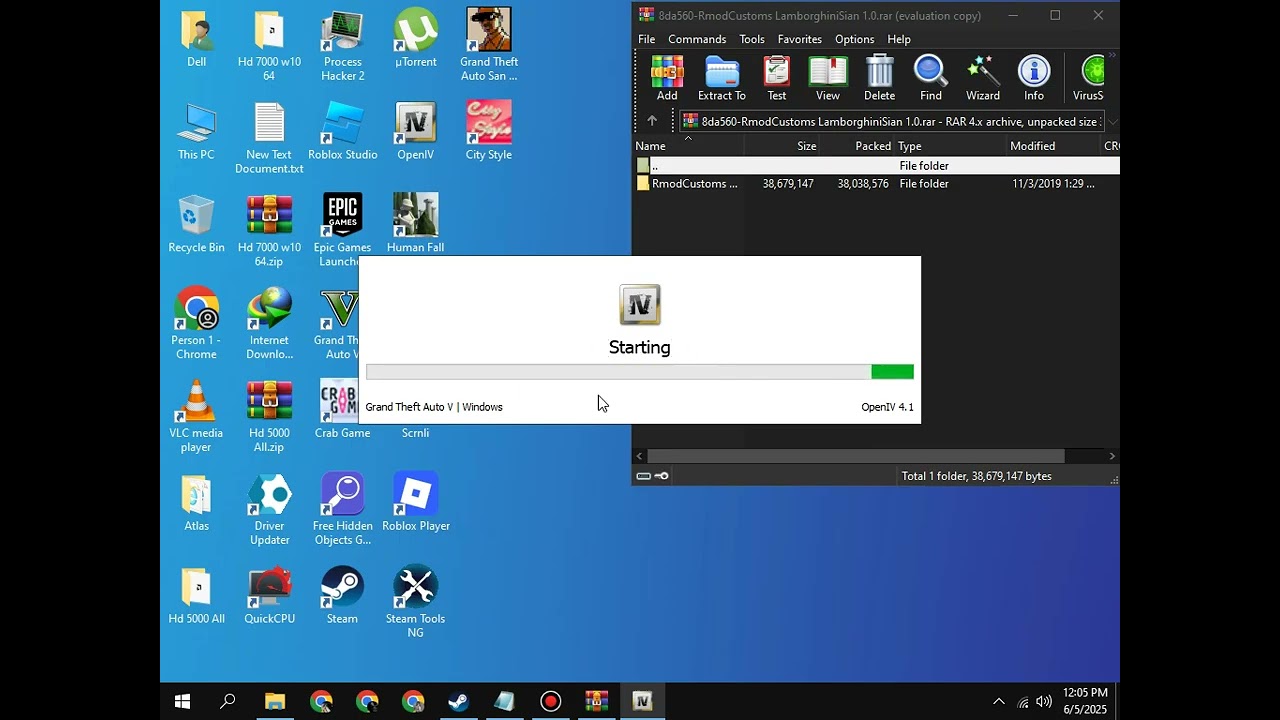Select Hd 5000 All.zip archive on desktop

269,418
